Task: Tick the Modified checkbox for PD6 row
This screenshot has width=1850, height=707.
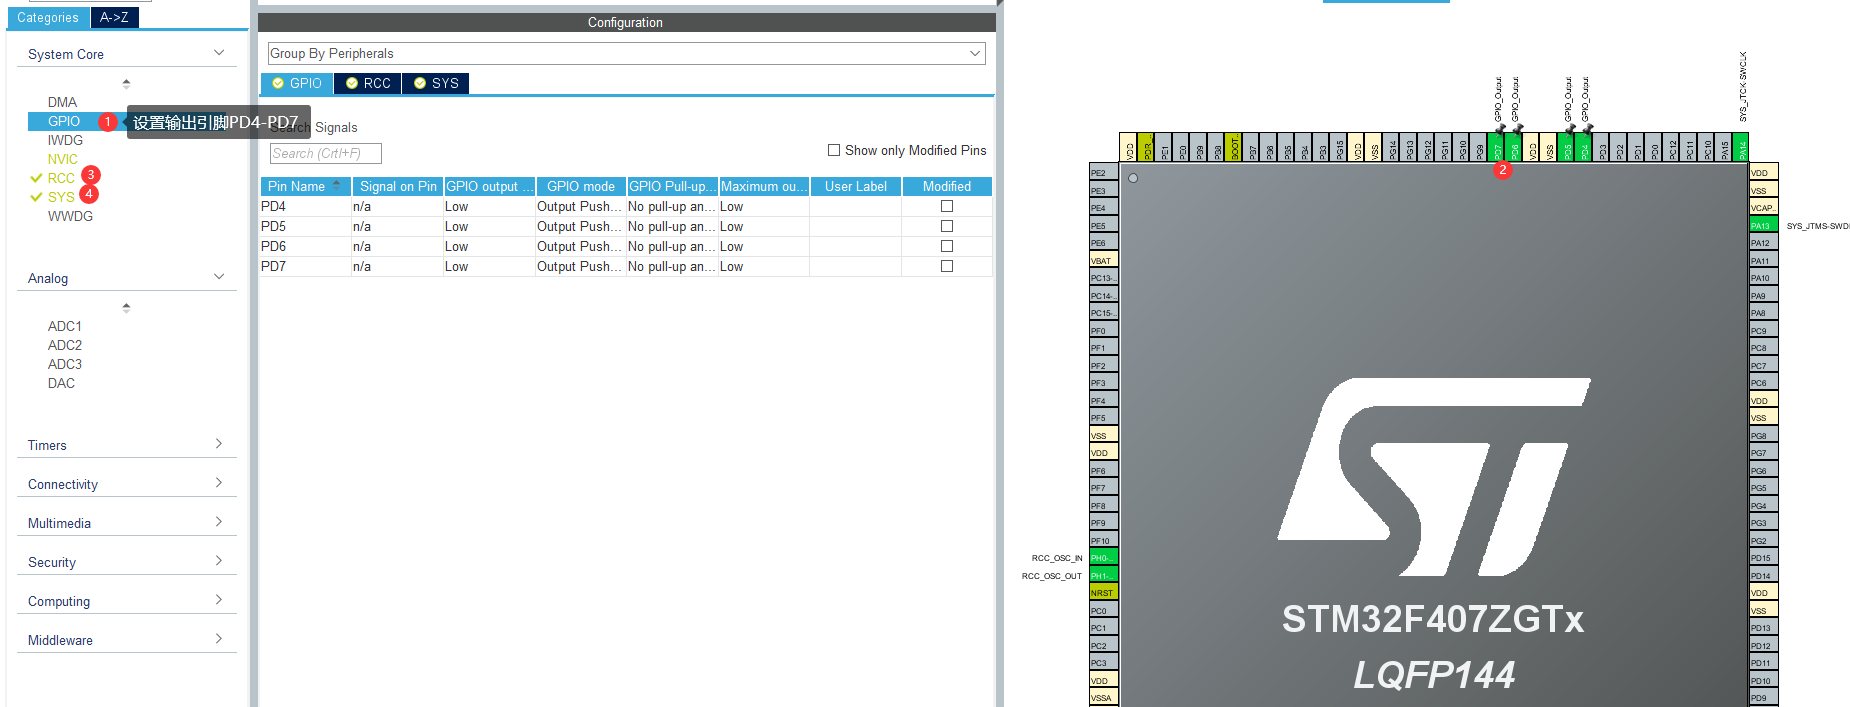Action: coord(947,246)
